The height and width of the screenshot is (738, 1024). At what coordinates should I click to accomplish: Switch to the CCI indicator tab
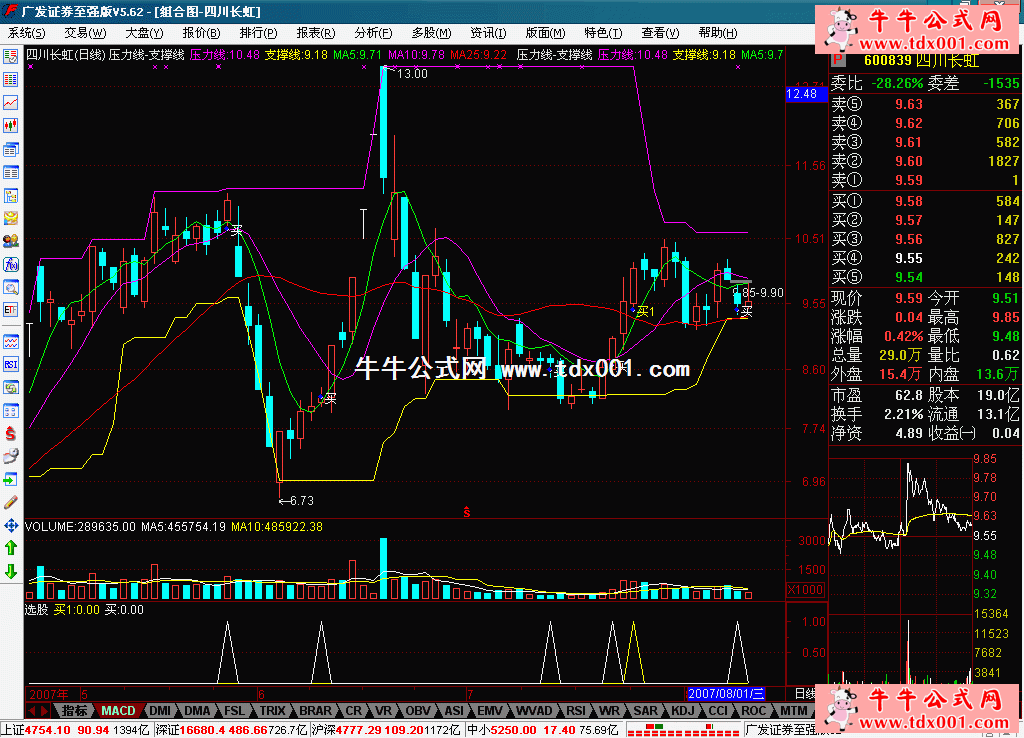pos(718,711)
